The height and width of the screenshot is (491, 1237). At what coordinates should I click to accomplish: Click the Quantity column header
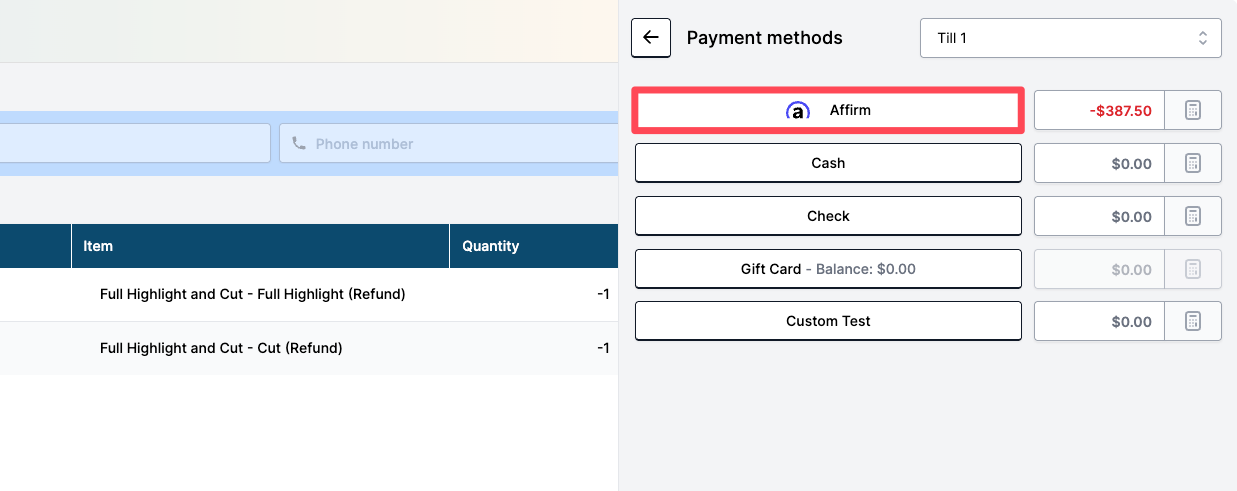pos(490,246)
